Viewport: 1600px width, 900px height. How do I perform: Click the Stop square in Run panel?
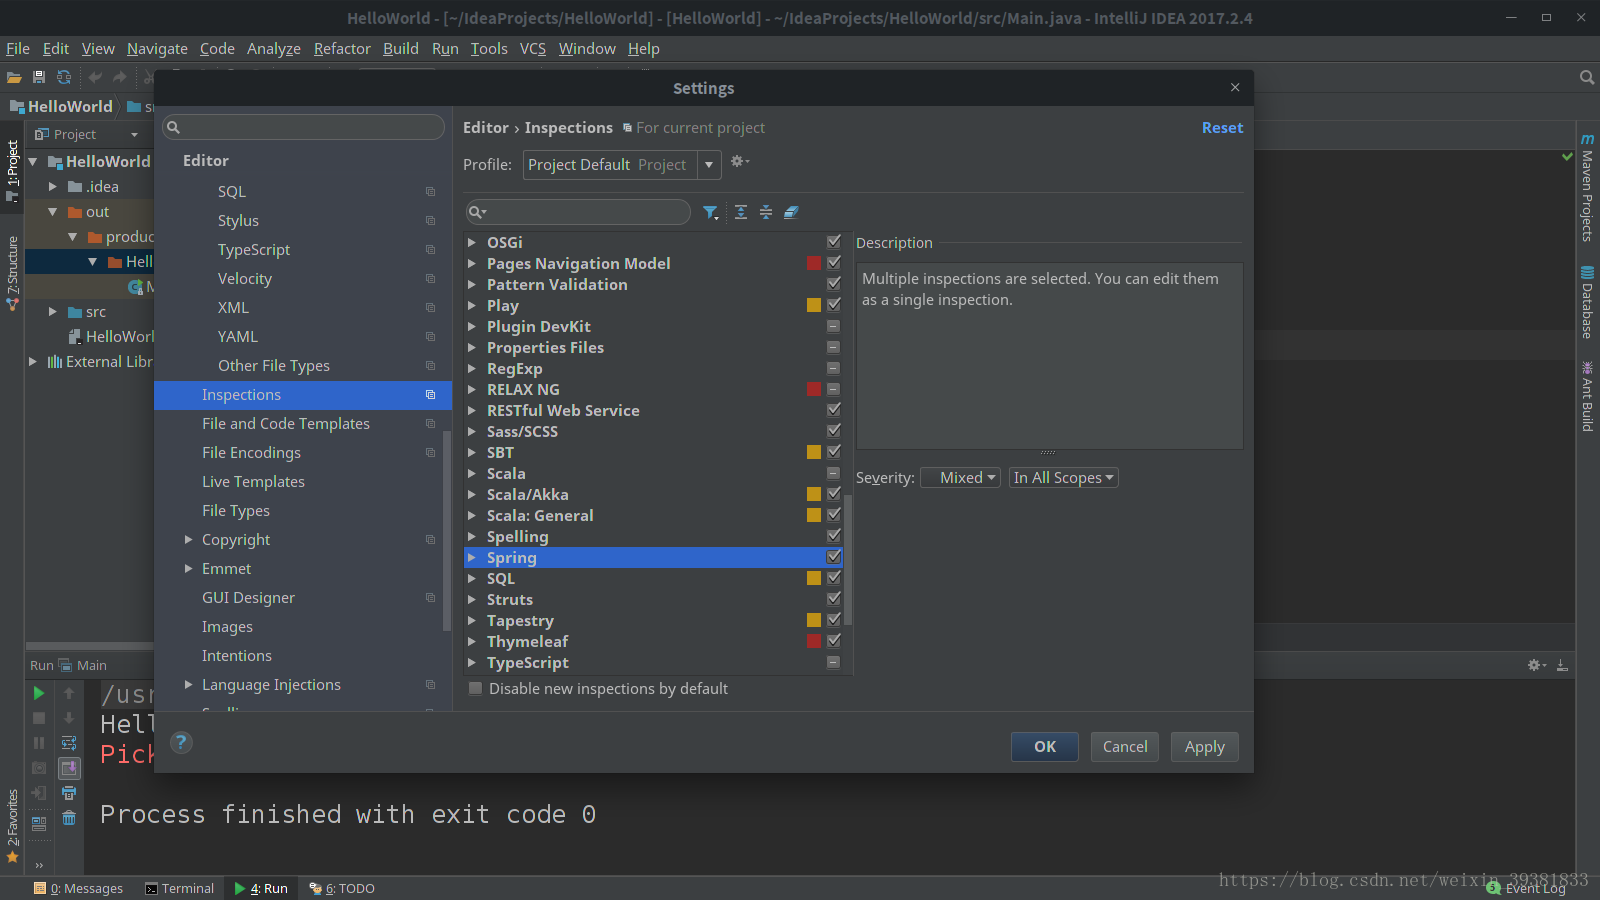pos(39,718)
